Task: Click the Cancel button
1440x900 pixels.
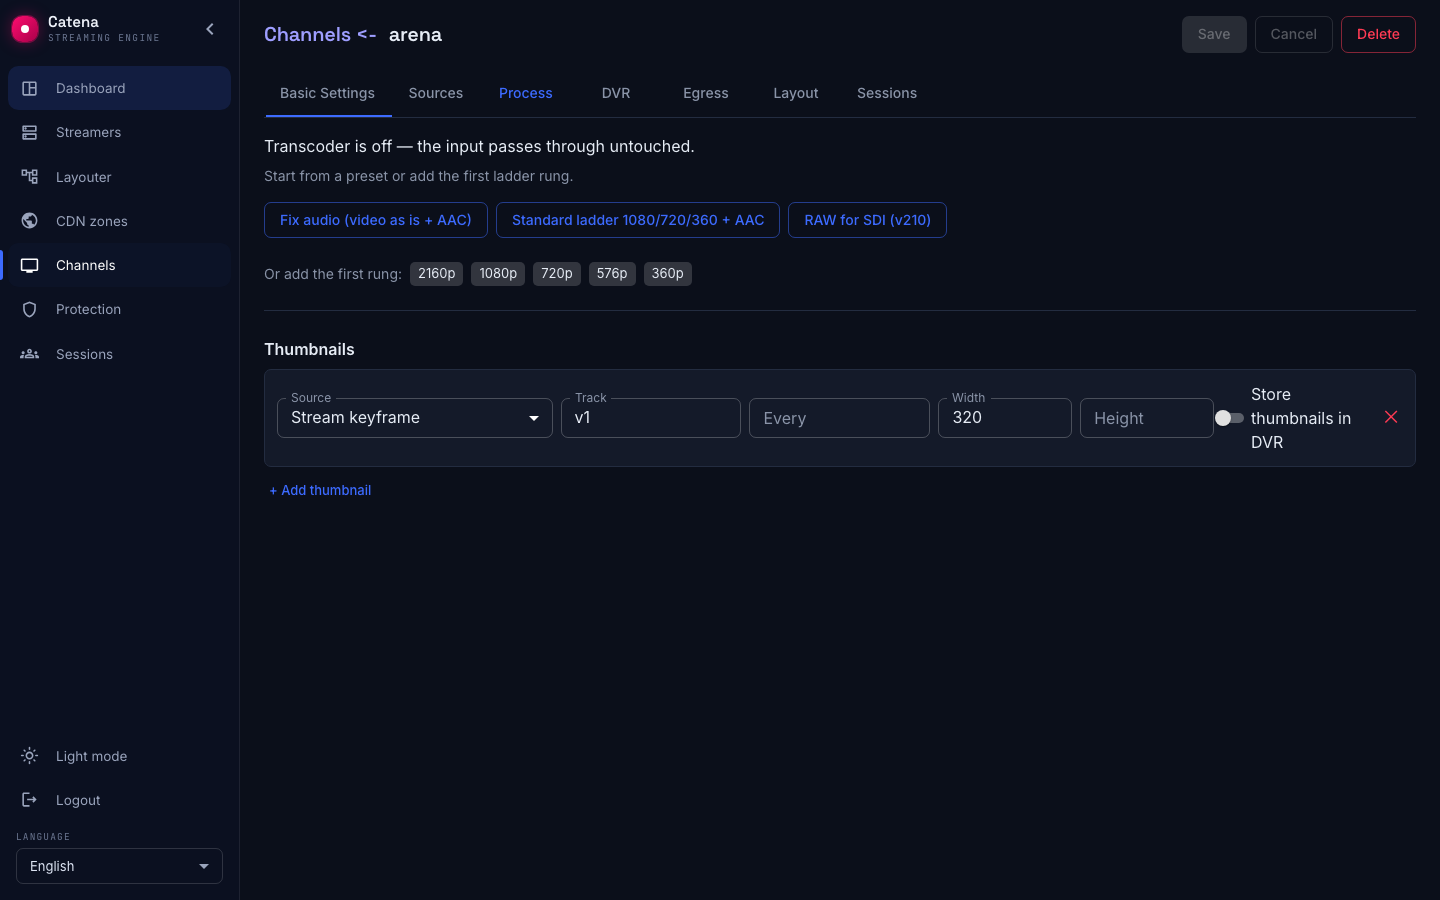Action: pyautogui.click(x=1293, y=34)
